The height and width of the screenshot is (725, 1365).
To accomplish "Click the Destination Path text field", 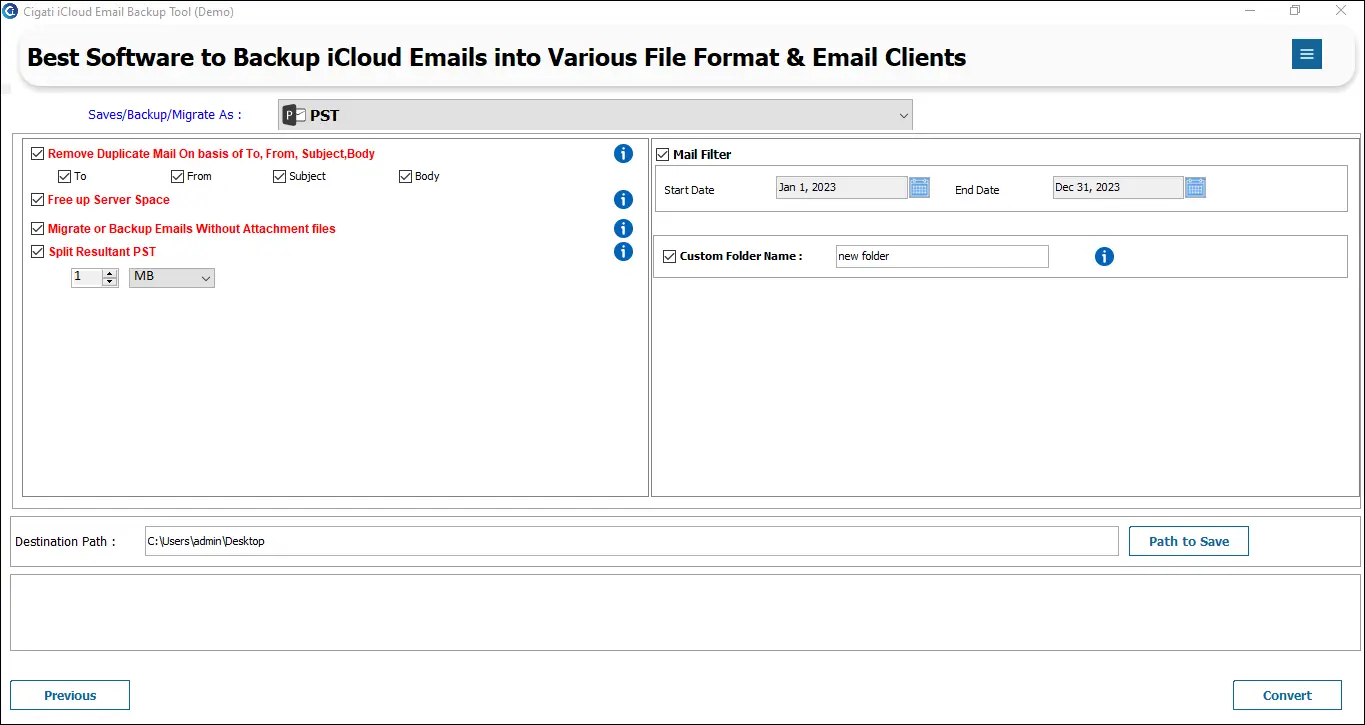I will (x=631, y=541).
